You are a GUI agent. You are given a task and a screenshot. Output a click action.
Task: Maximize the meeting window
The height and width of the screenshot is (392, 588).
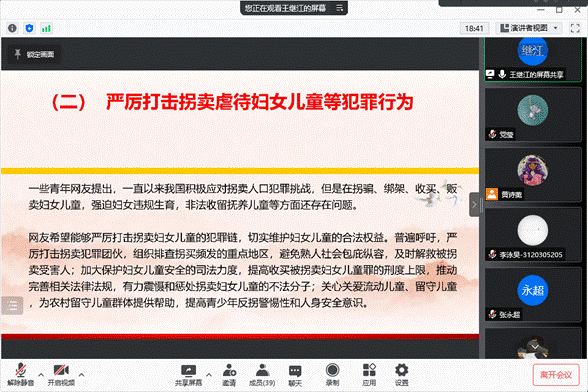coord(559,10)
